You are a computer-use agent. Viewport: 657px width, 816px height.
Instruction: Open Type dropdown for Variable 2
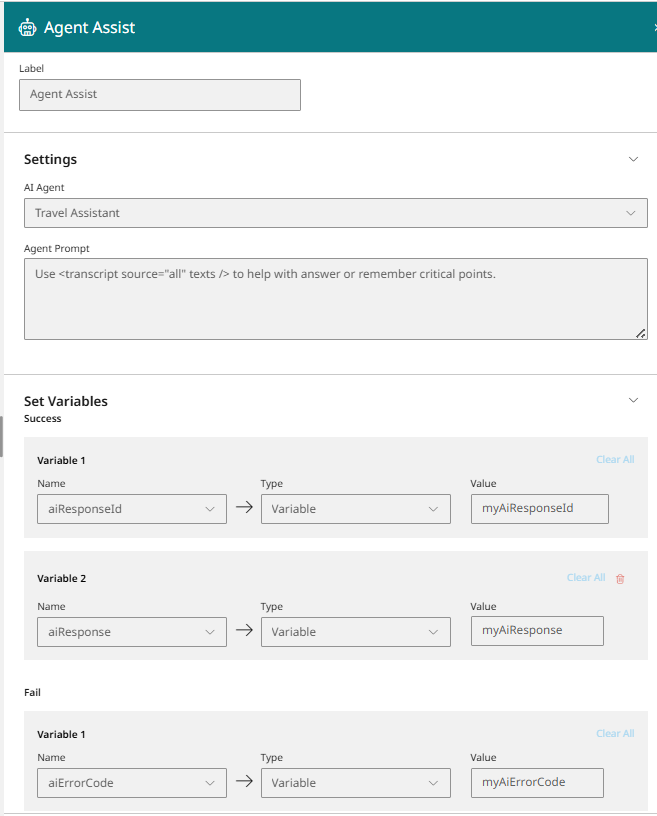[356, 632]
